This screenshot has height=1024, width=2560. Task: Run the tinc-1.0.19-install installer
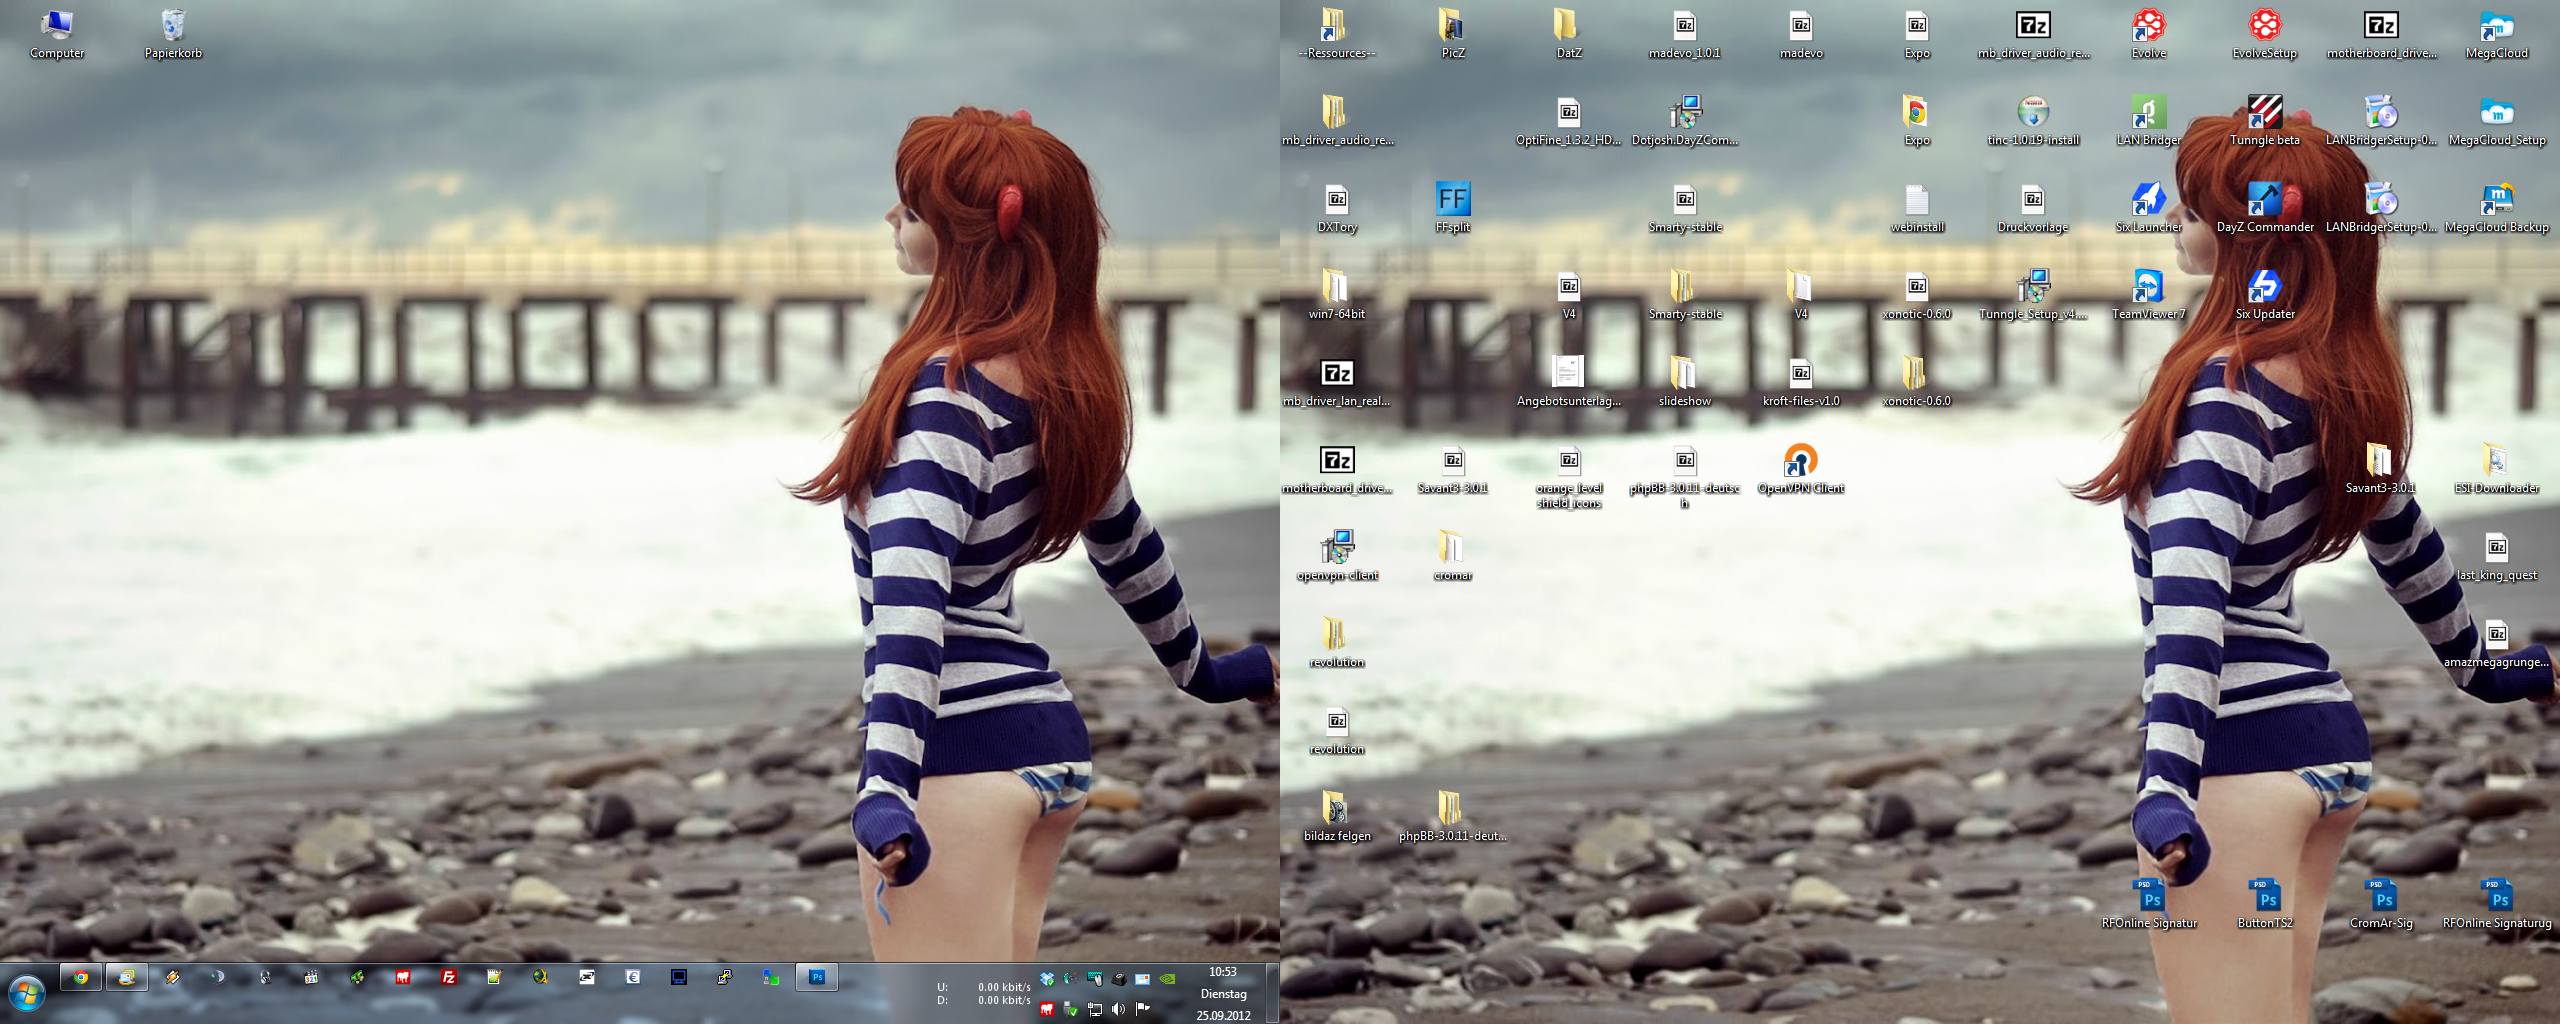click(x=2032, y=121)
